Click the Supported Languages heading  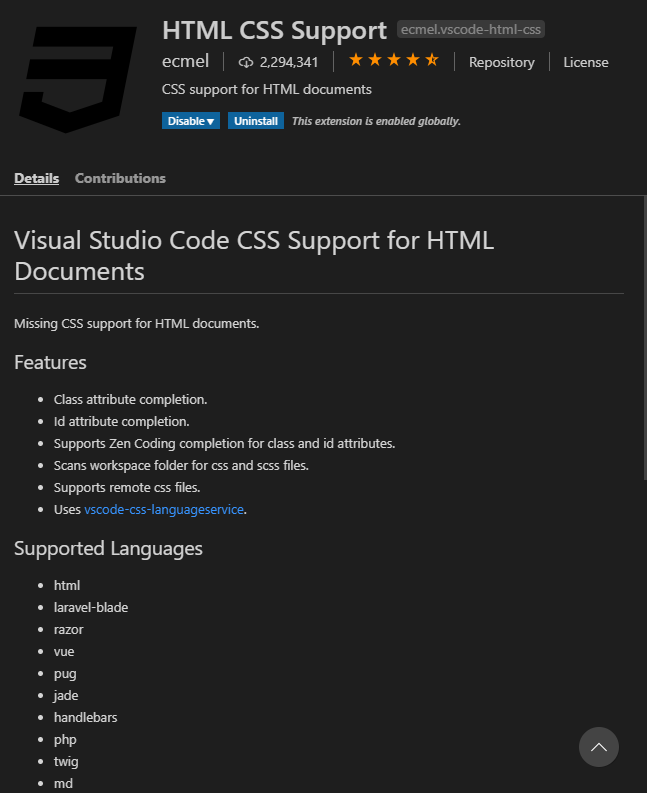(108, 549)
